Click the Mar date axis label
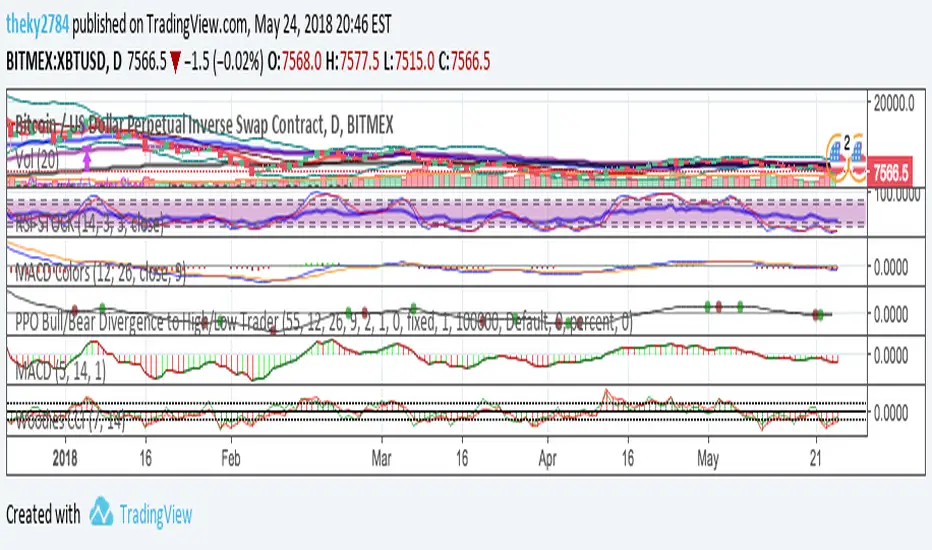Screen dimensions: 932x550 [381, 458]
